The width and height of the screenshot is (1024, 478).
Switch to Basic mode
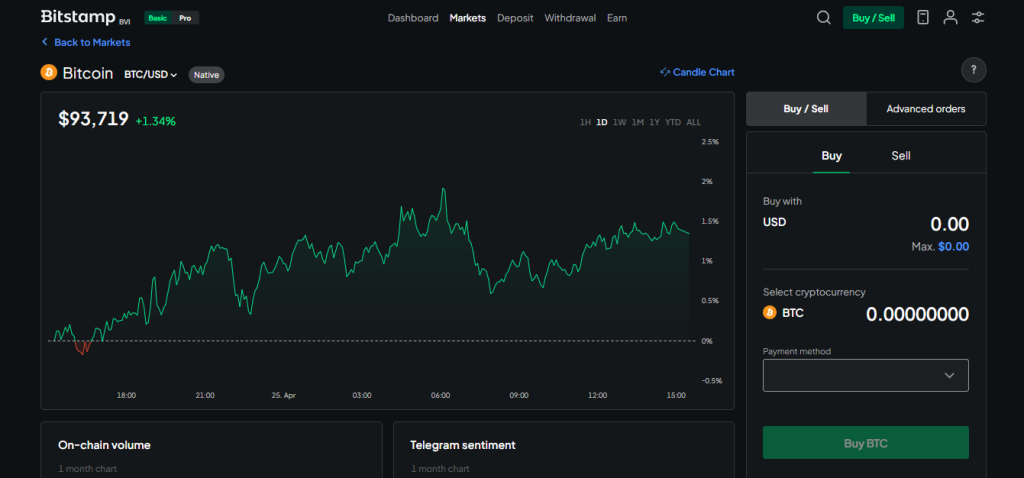coord(157,18)
